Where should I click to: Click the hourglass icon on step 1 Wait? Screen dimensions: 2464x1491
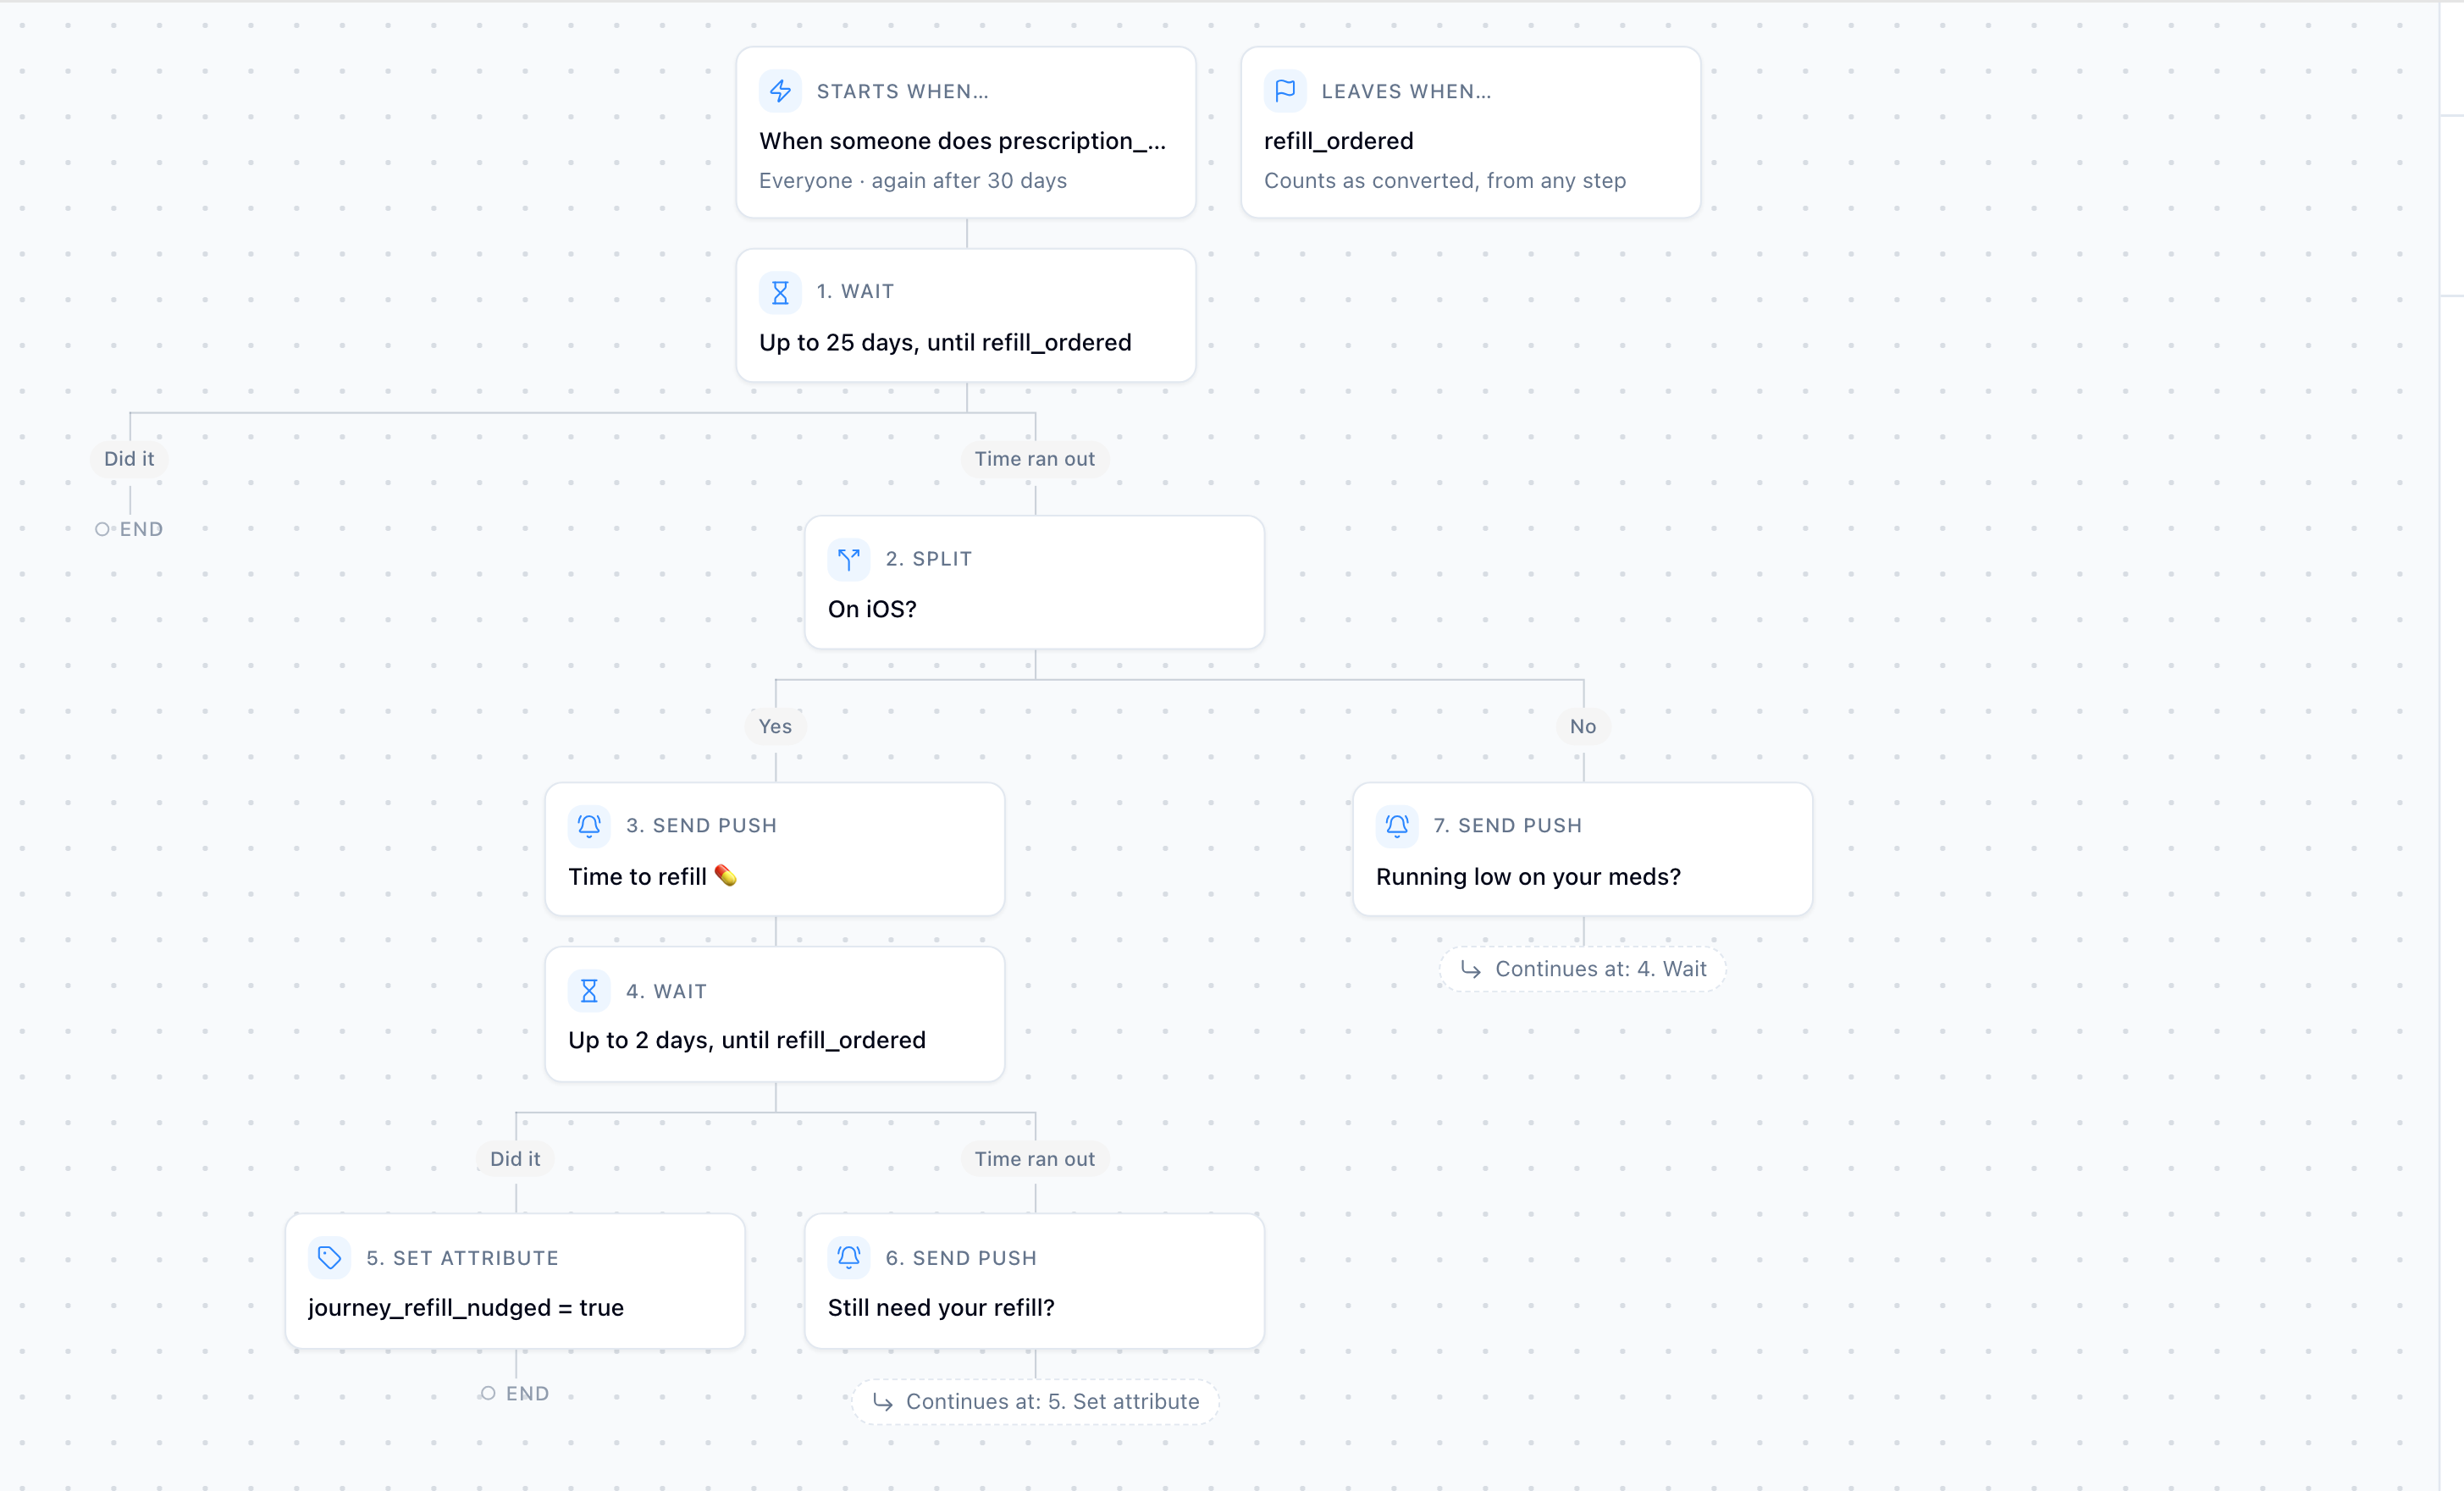pyautogui.click(x=780, y=292)
